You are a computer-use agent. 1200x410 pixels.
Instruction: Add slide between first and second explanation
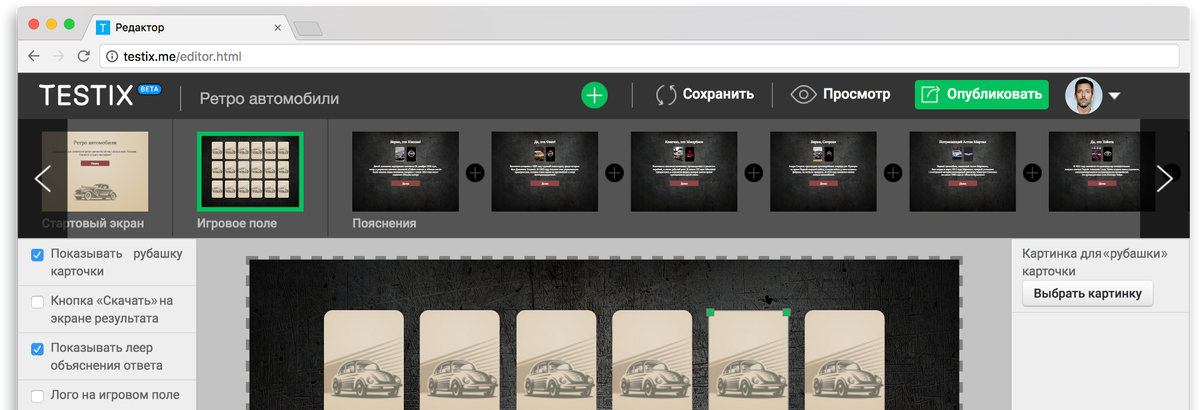475,172
